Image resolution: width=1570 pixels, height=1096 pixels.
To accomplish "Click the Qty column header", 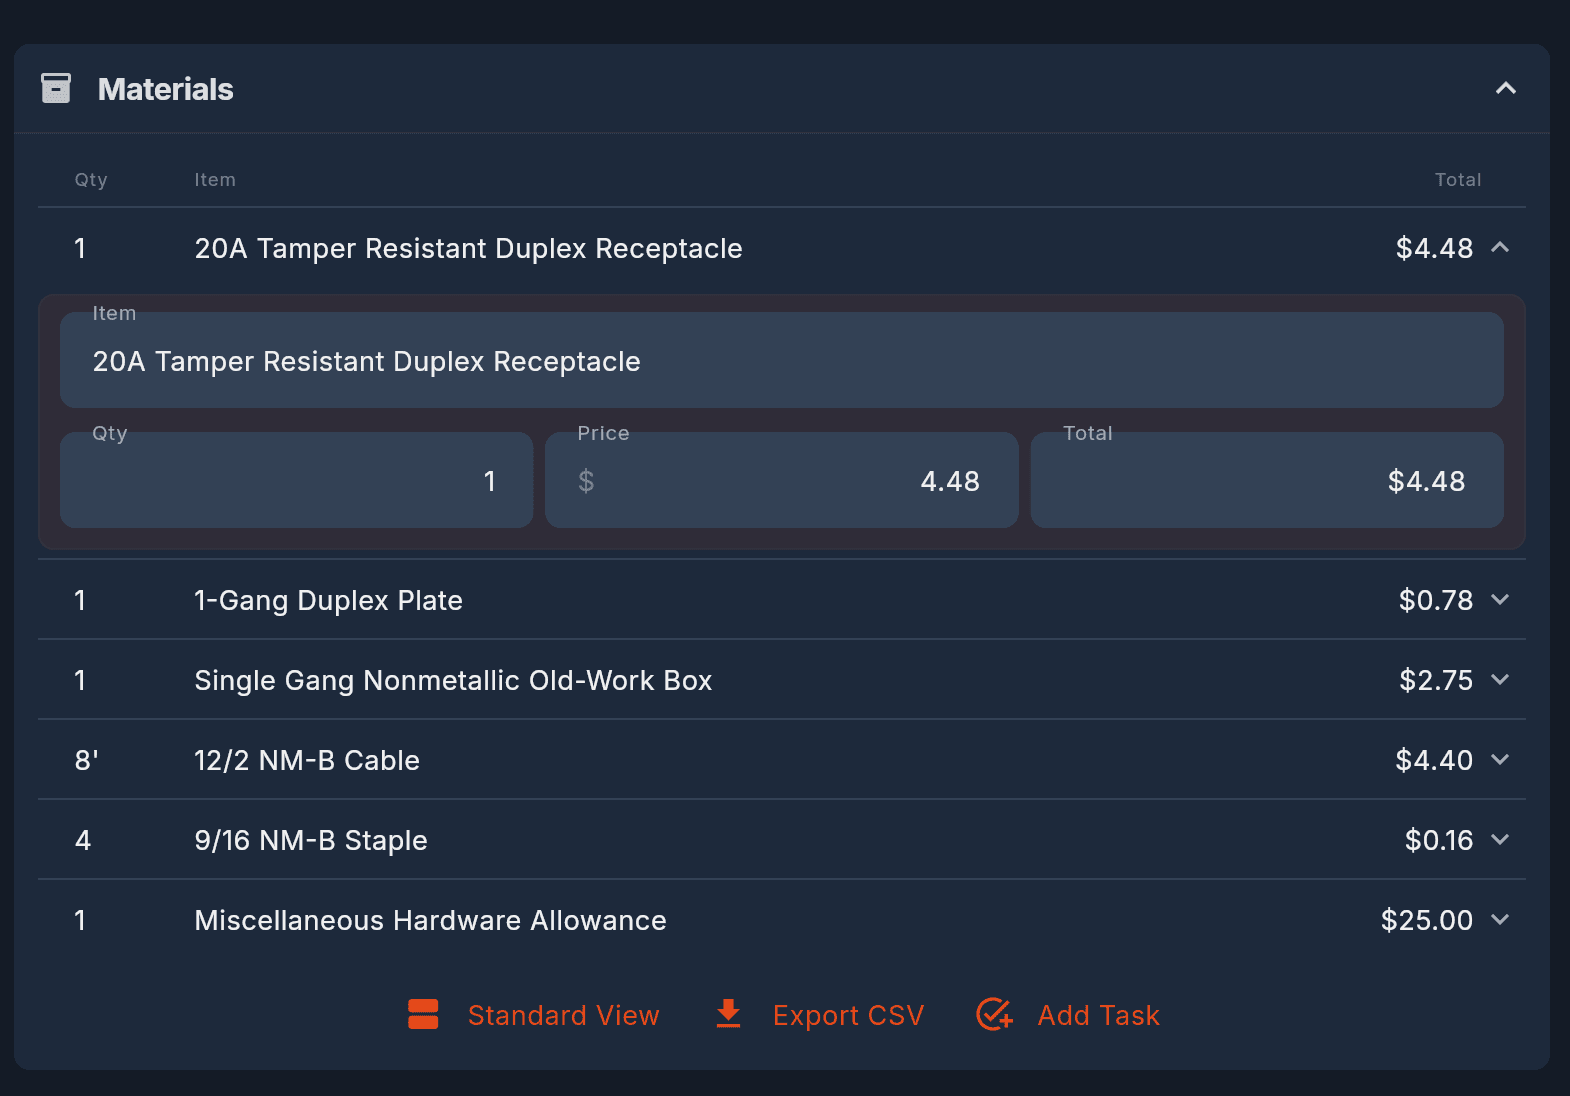I will (x=91, y=180).
